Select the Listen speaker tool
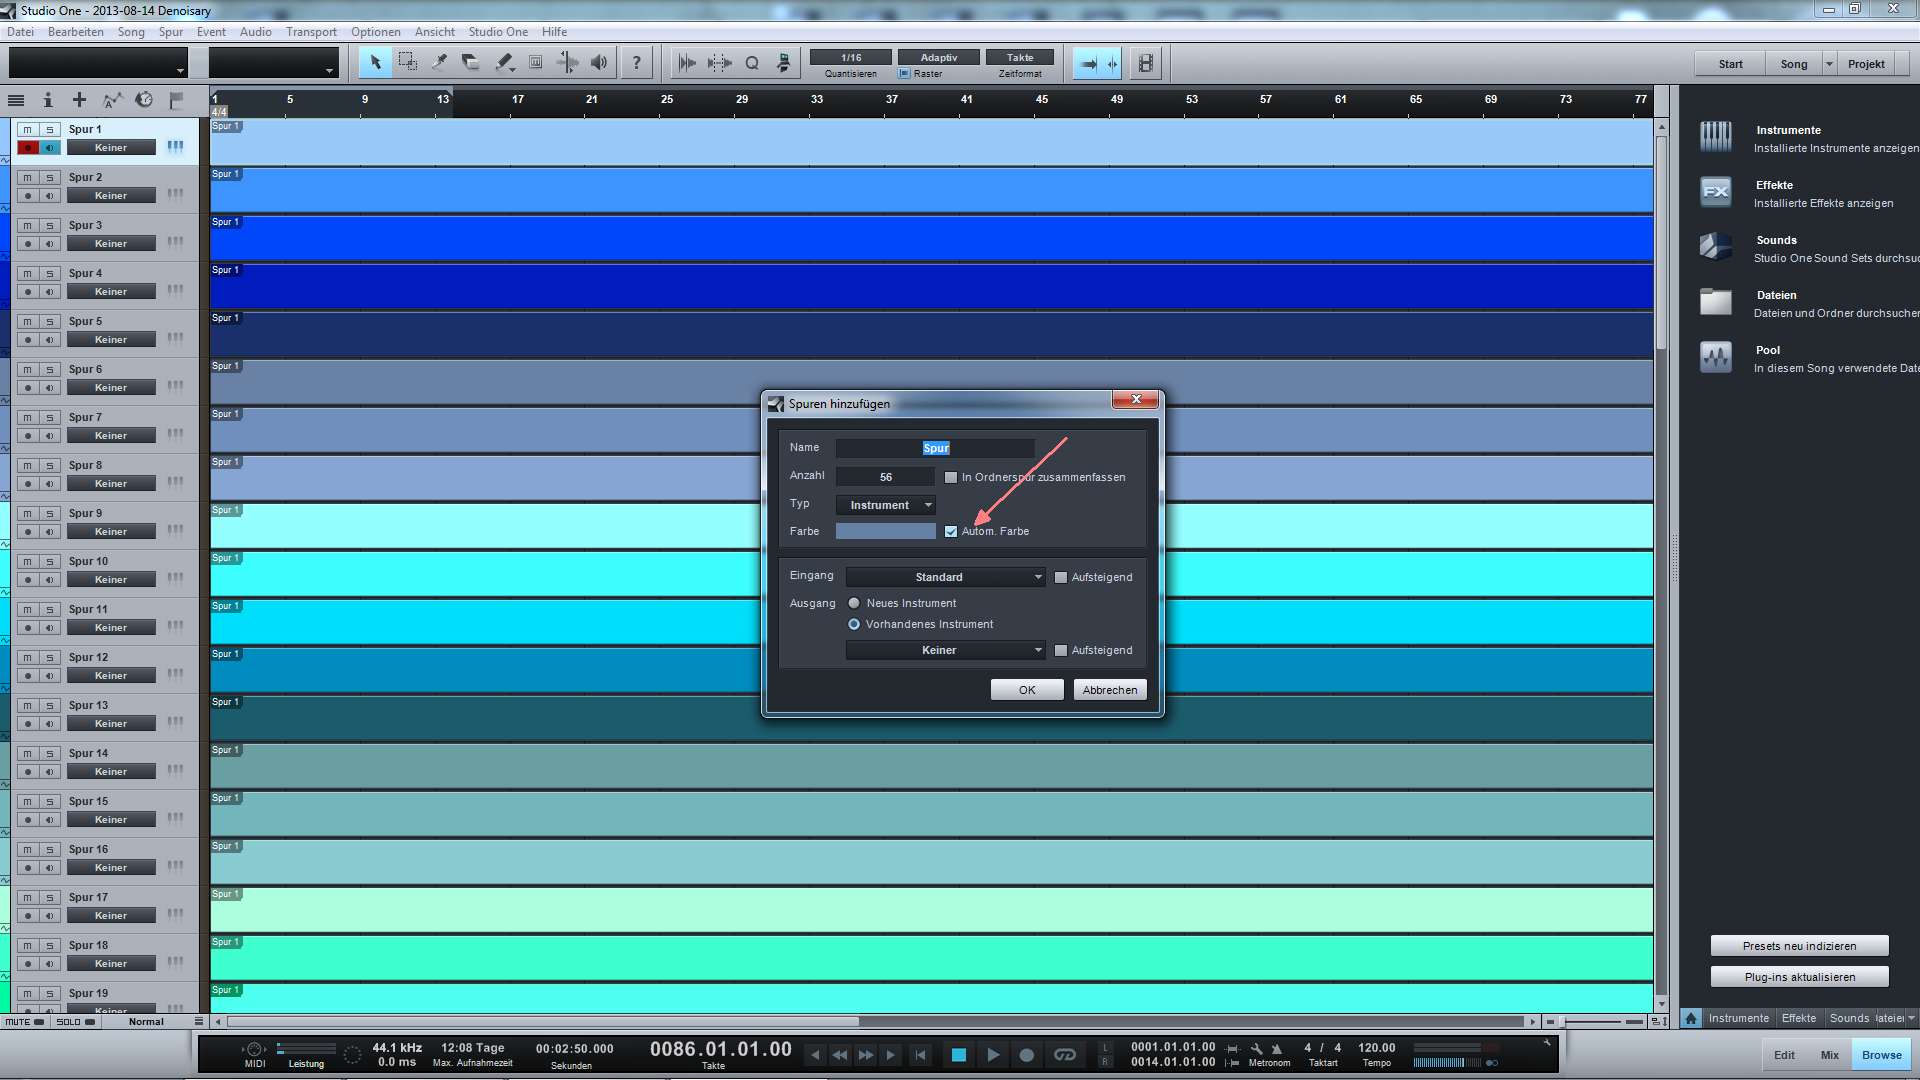The image size is (1920, 1080). coord(599,63)
